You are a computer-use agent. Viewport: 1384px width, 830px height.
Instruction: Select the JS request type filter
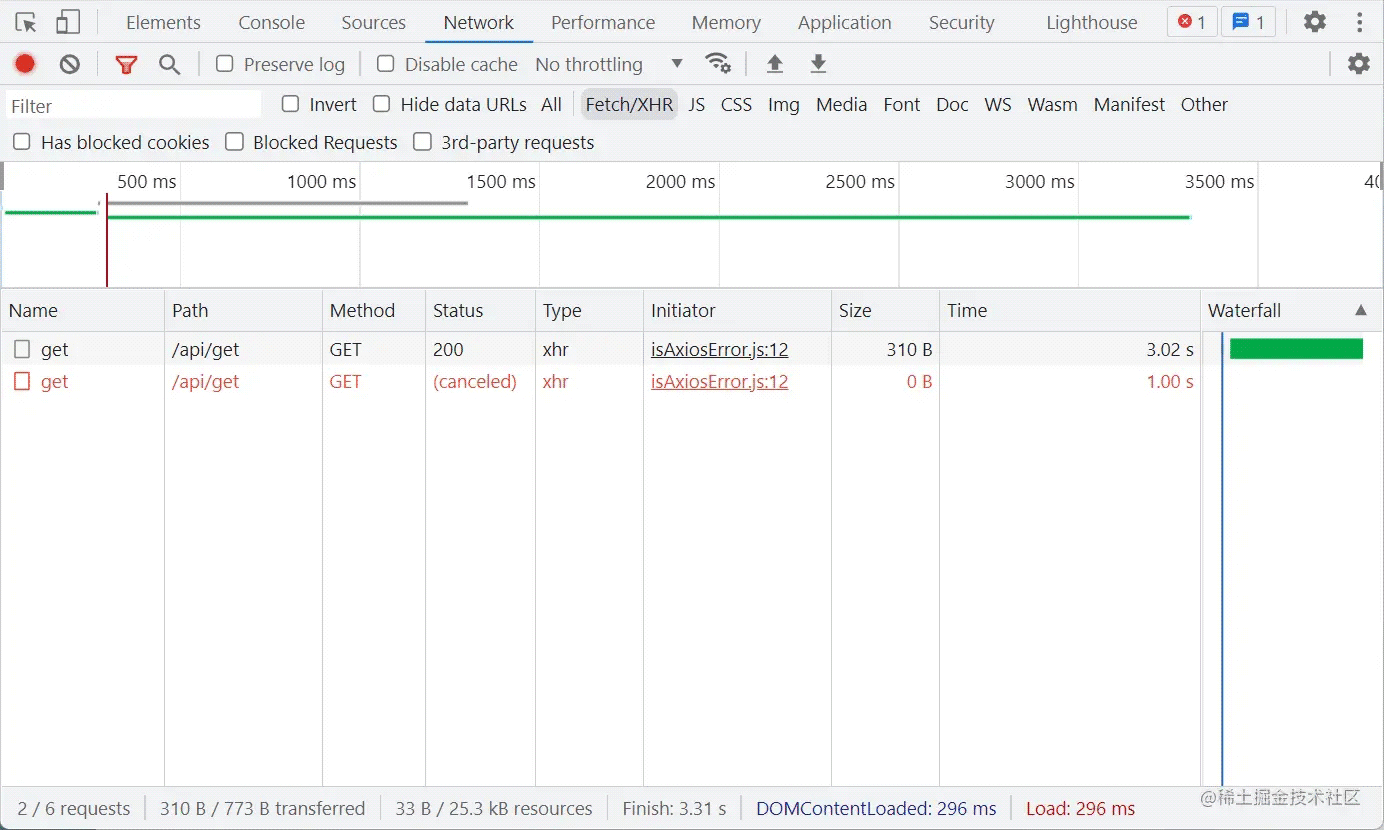(697, 104)
